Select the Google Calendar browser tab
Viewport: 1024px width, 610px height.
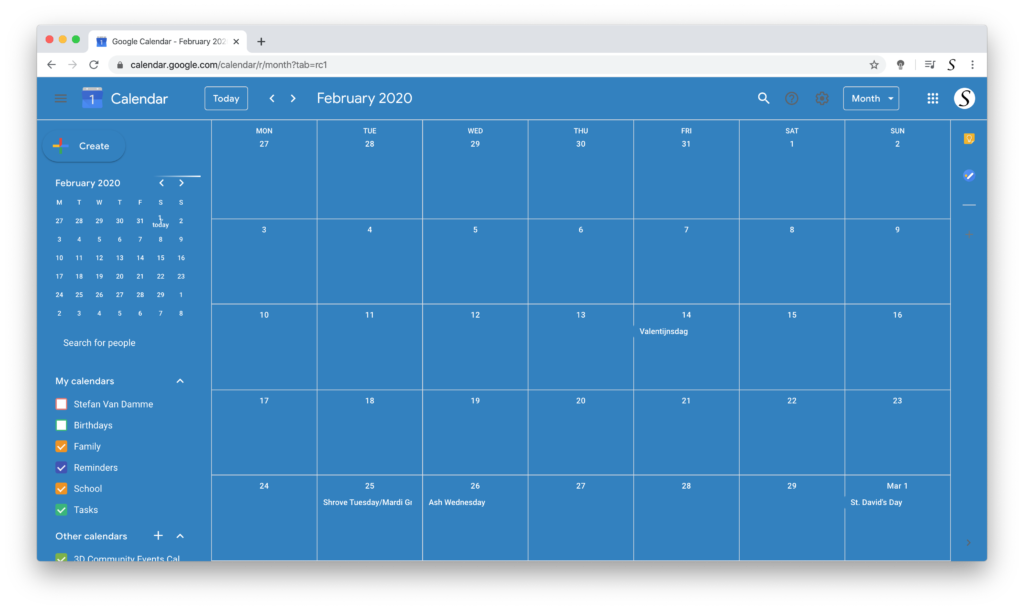pyautogui.click(x=165, y=41)
